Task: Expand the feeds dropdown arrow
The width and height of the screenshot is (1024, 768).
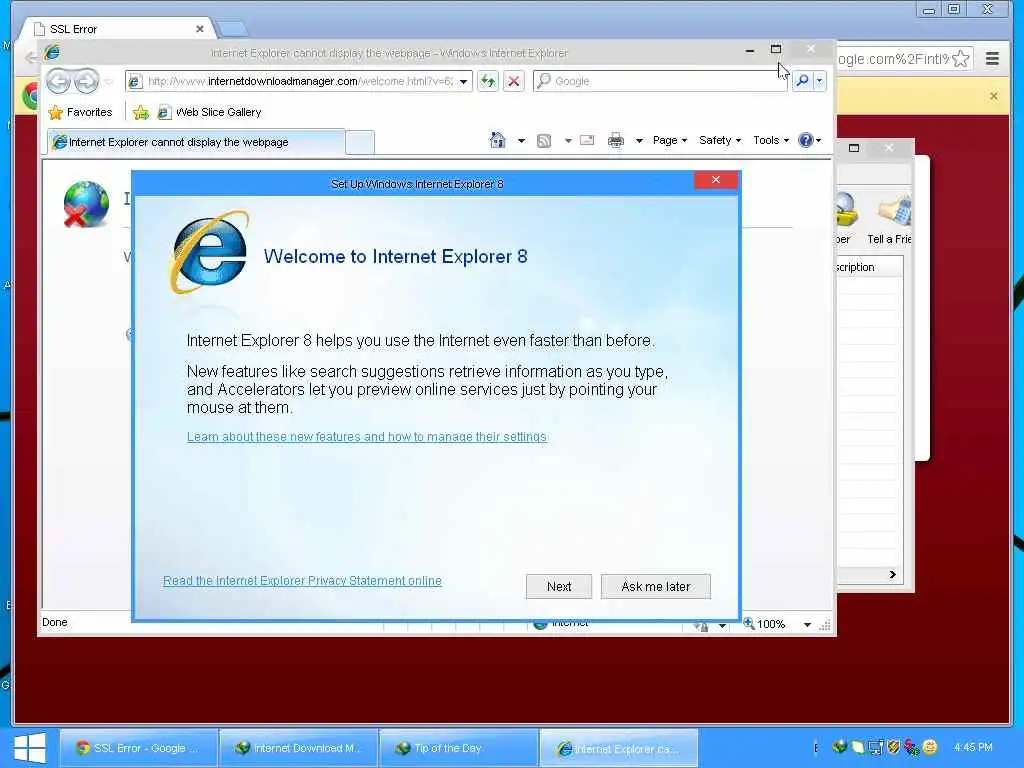Action: point(568,140)
